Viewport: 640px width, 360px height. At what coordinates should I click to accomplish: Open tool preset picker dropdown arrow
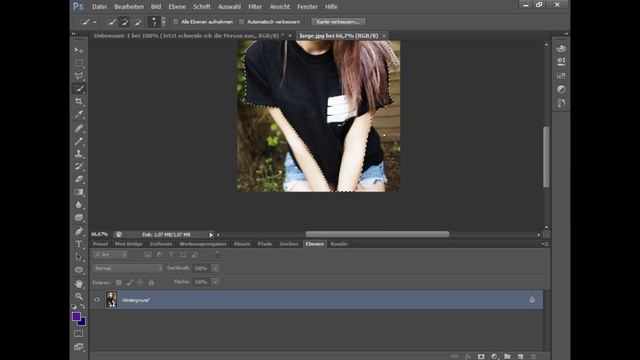click(x=95, y=22)
